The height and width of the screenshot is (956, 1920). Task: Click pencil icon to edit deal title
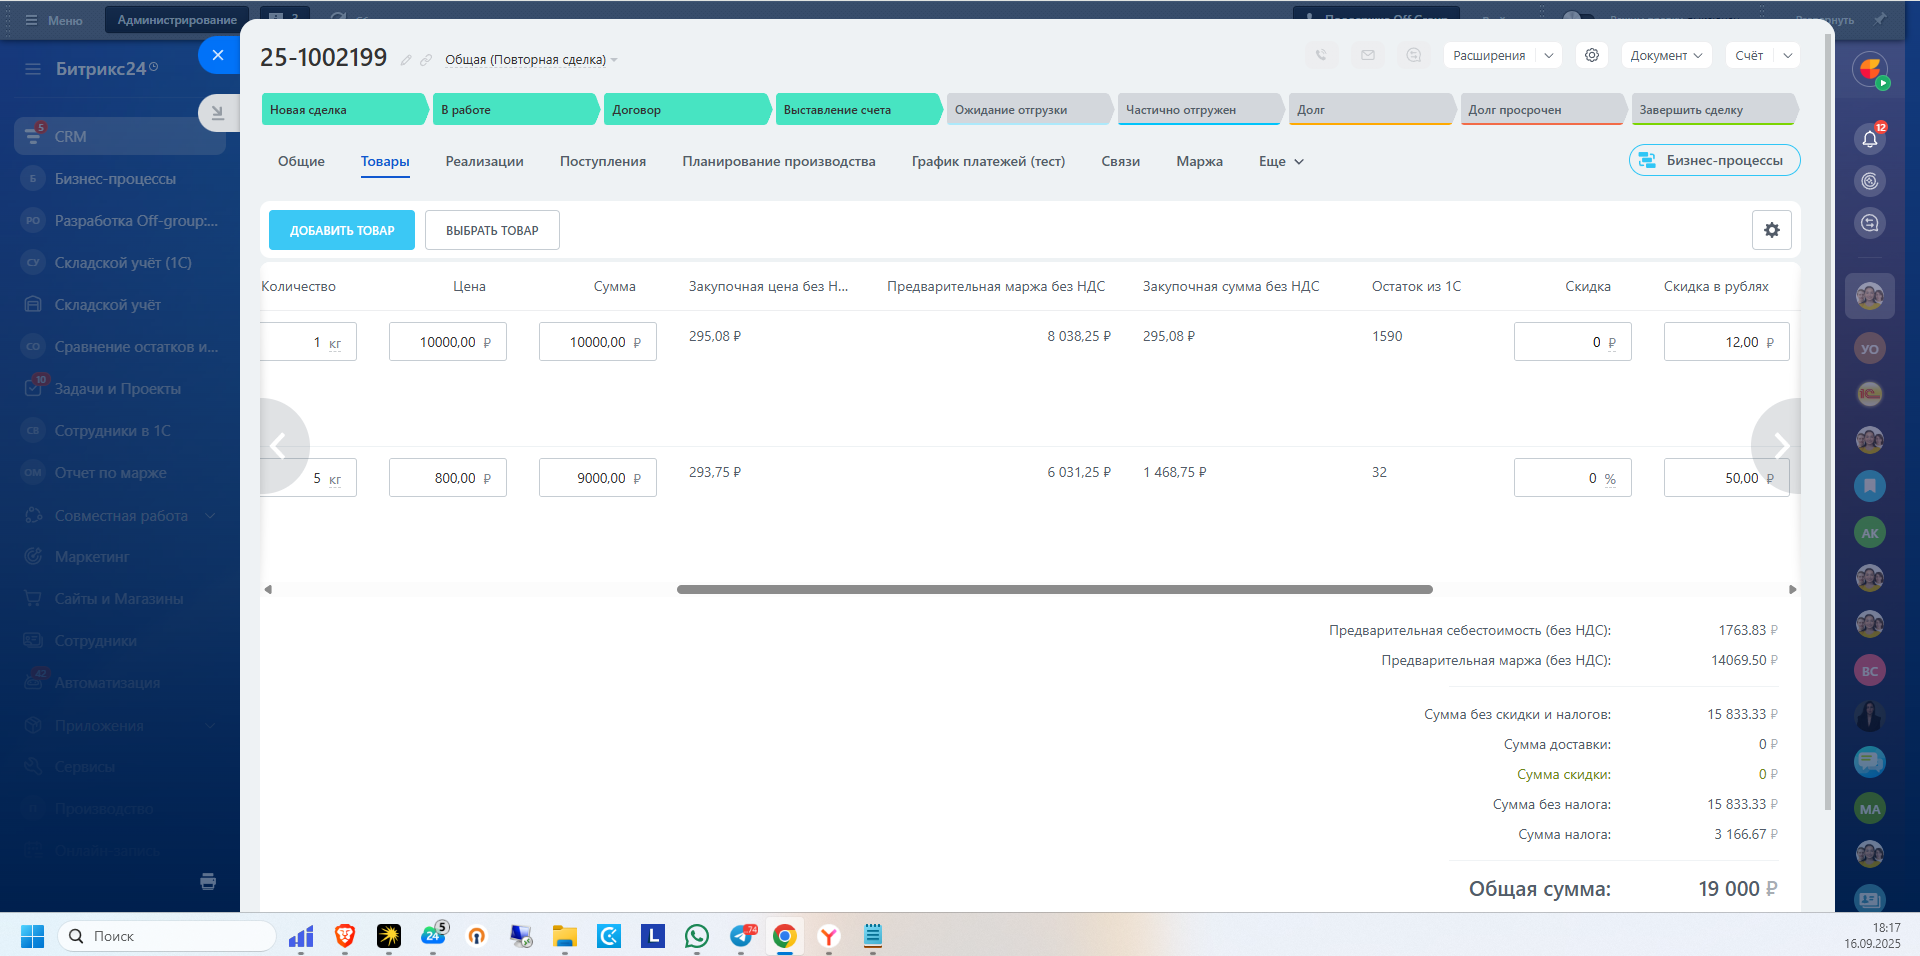click(x=406, y=60)
